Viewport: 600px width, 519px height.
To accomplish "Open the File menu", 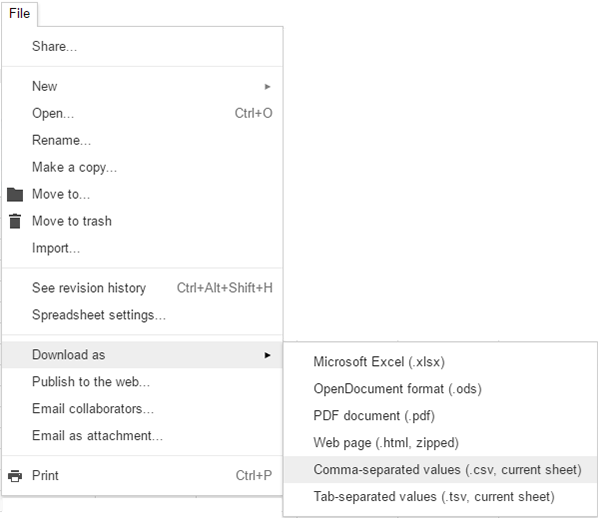I will (20, 13).
